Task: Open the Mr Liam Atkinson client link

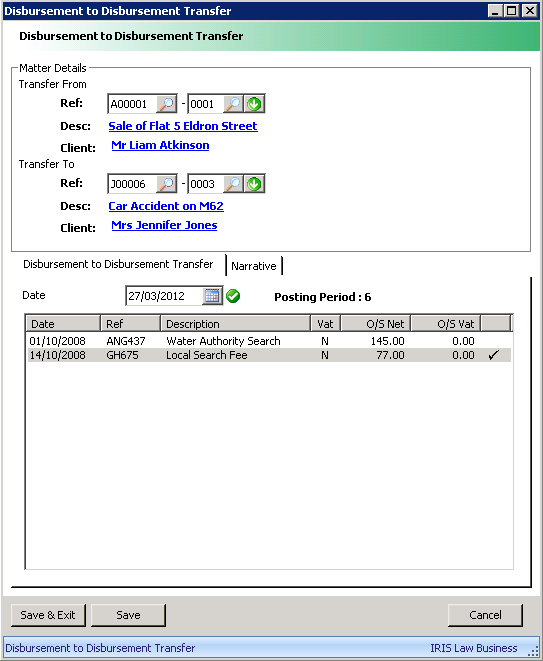Action: [160, 145]
